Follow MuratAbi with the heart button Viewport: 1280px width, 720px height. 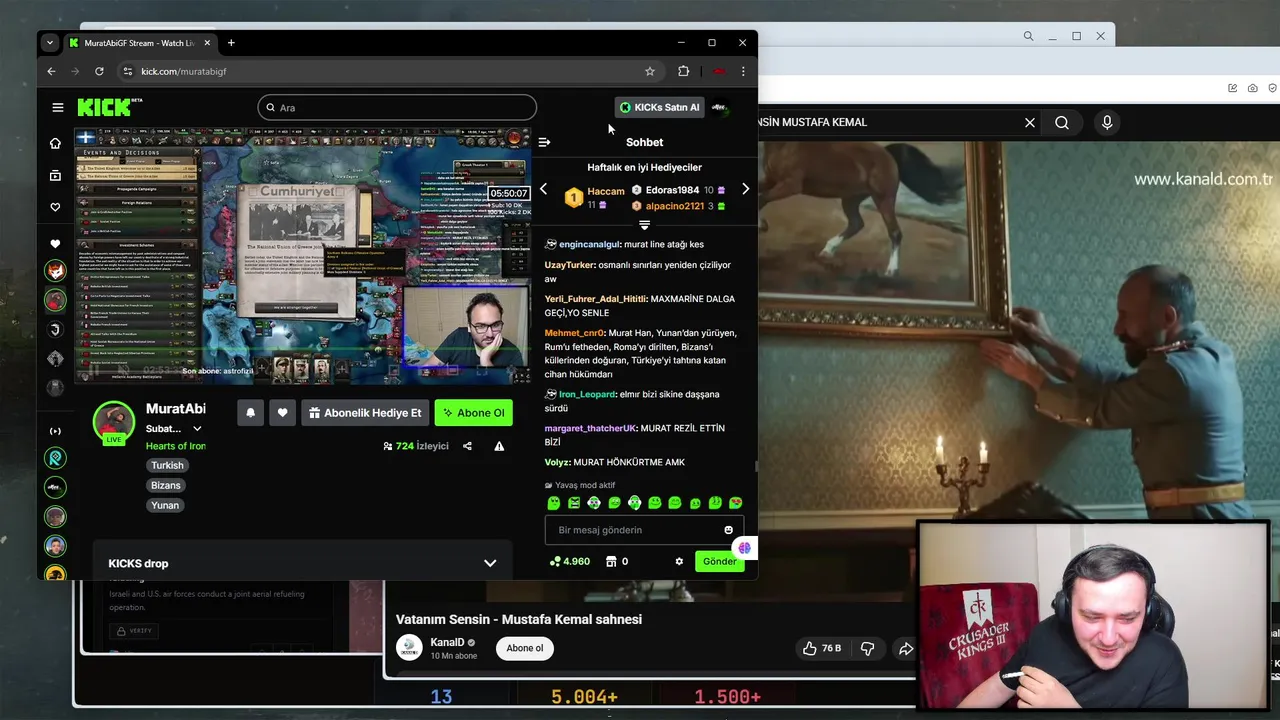coord(282,413)
